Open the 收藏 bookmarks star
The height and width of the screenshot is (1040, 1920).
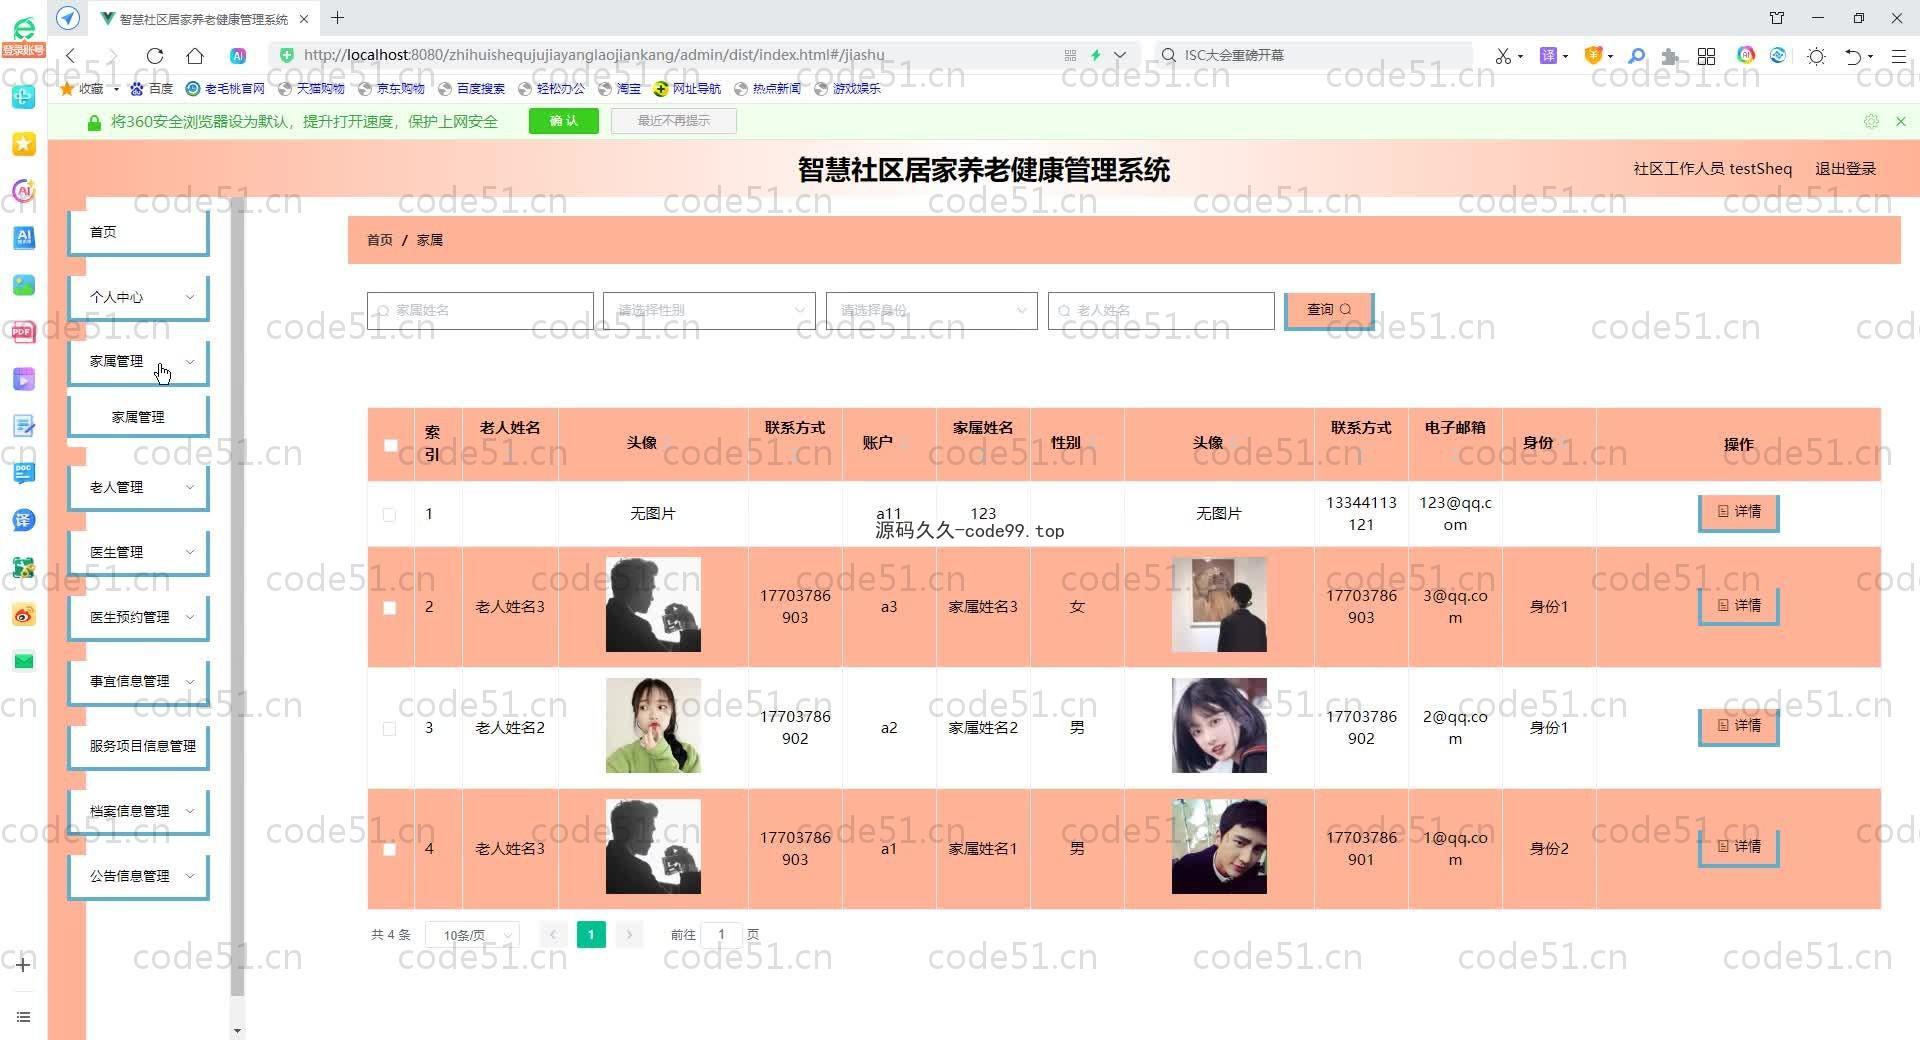(x=82, y=89)
